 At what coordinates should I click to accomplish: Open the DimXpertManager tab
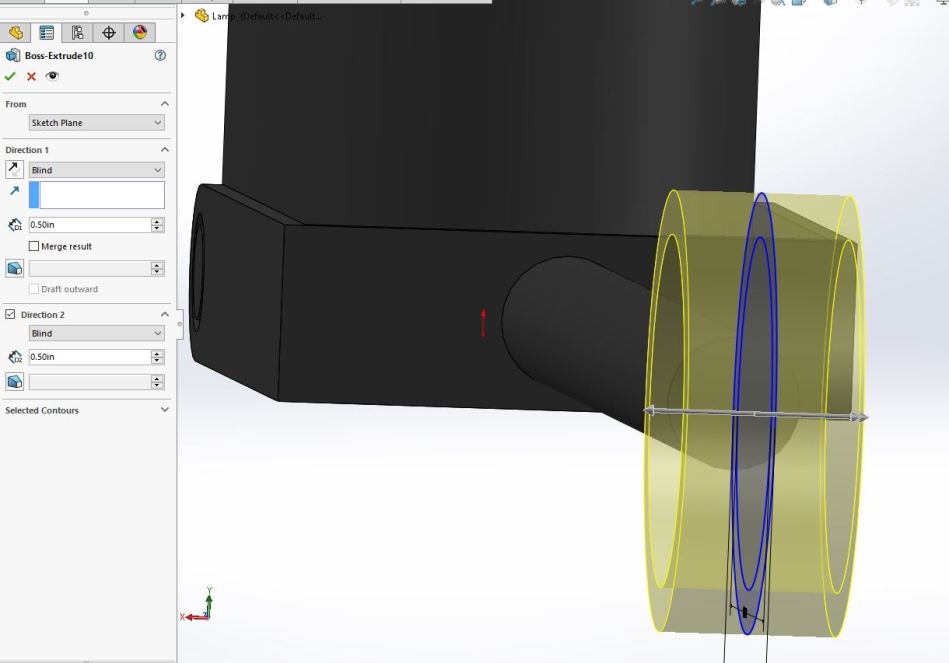point(108,33)
